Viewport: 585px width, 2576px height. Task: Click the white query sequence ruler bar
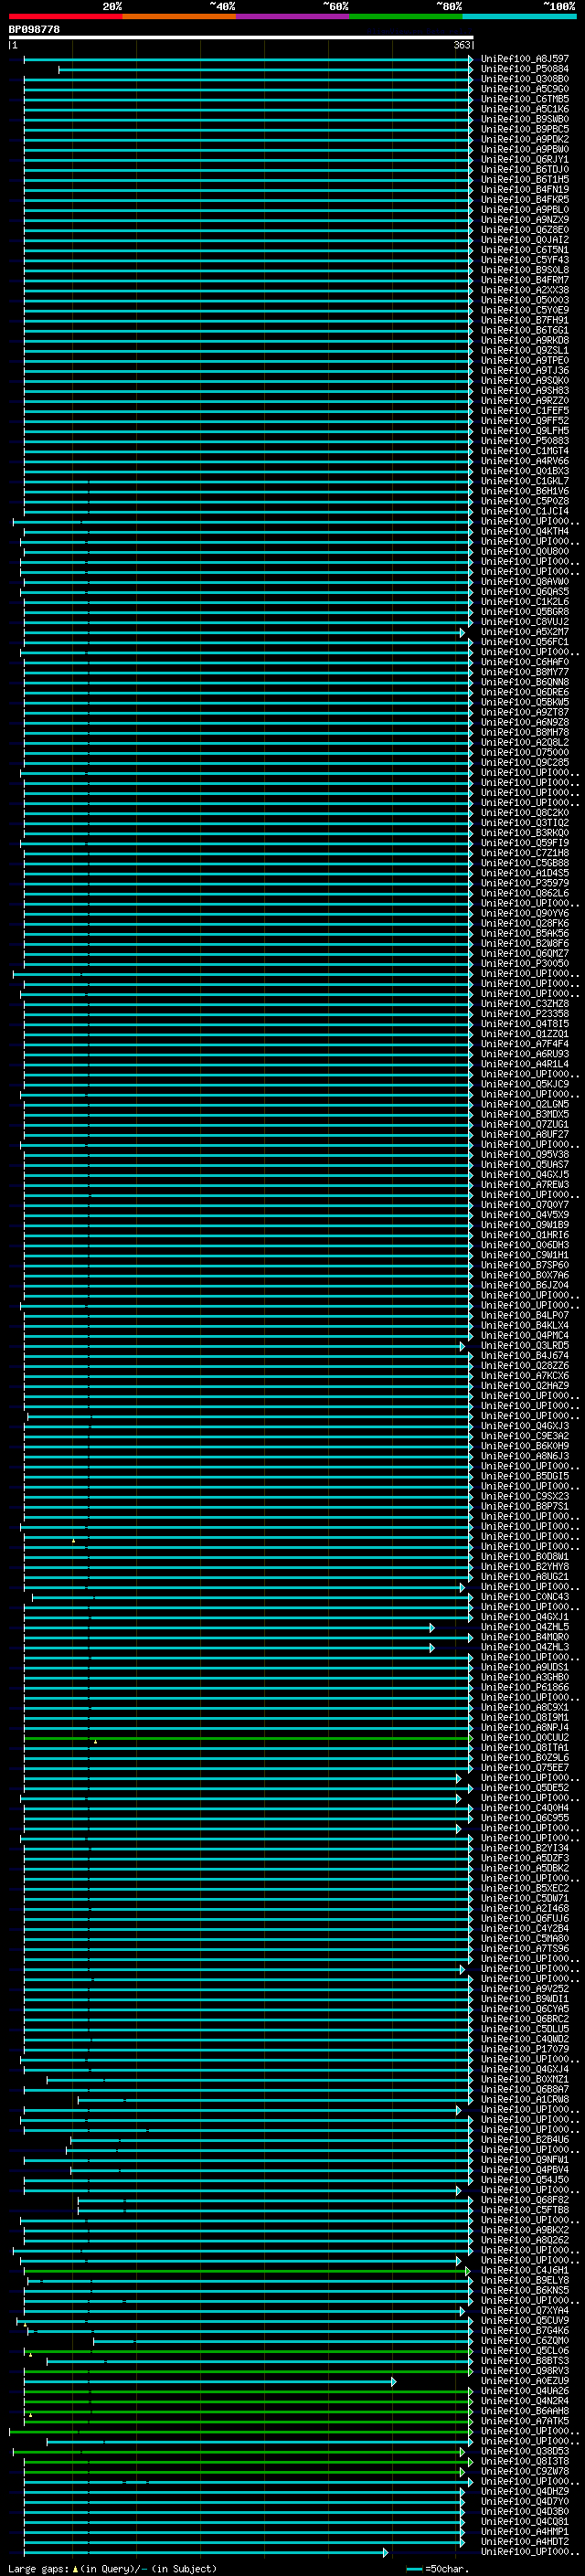[241, 37]
